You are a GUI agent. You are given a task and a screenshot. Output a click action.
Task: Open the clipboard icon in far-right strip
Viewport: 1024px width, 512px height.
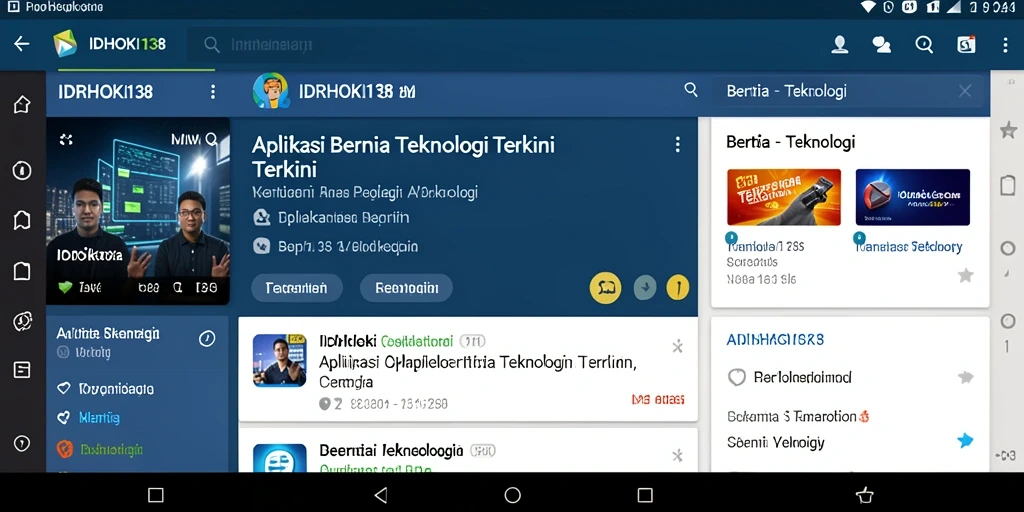[x=1008, y=185]
